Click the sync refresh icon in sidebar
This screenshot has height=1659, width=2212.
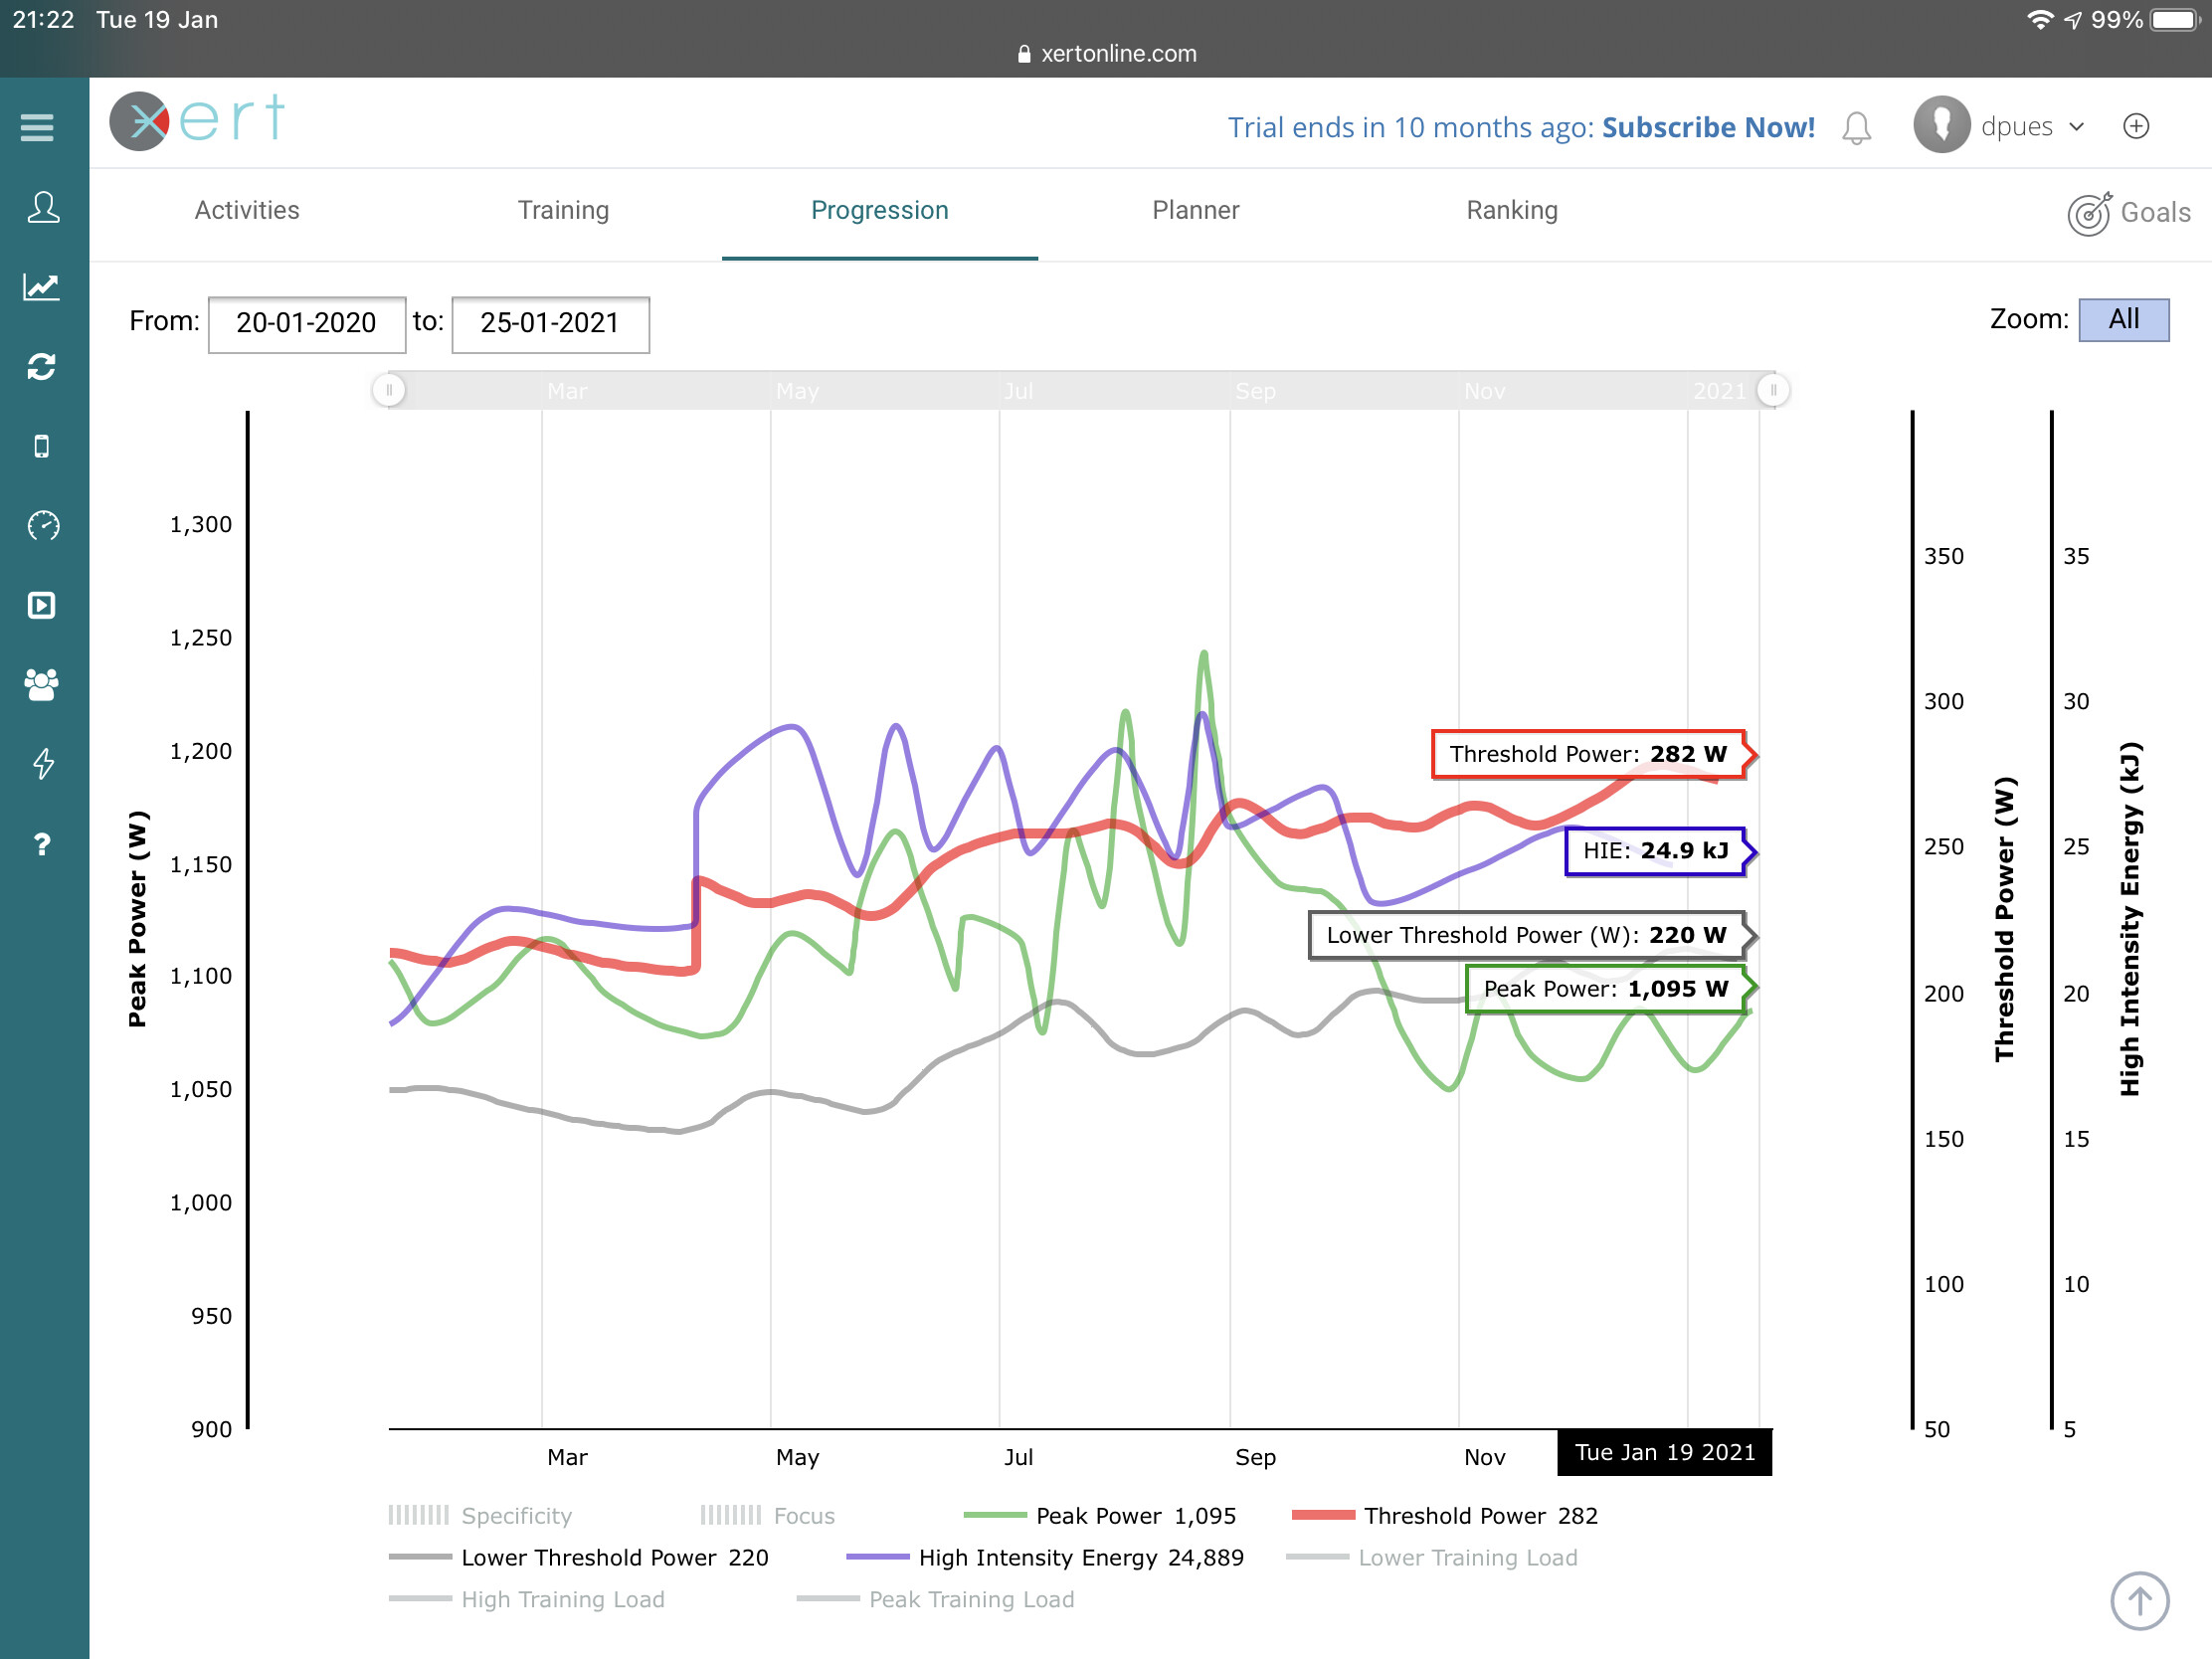(x=42, y=367)
